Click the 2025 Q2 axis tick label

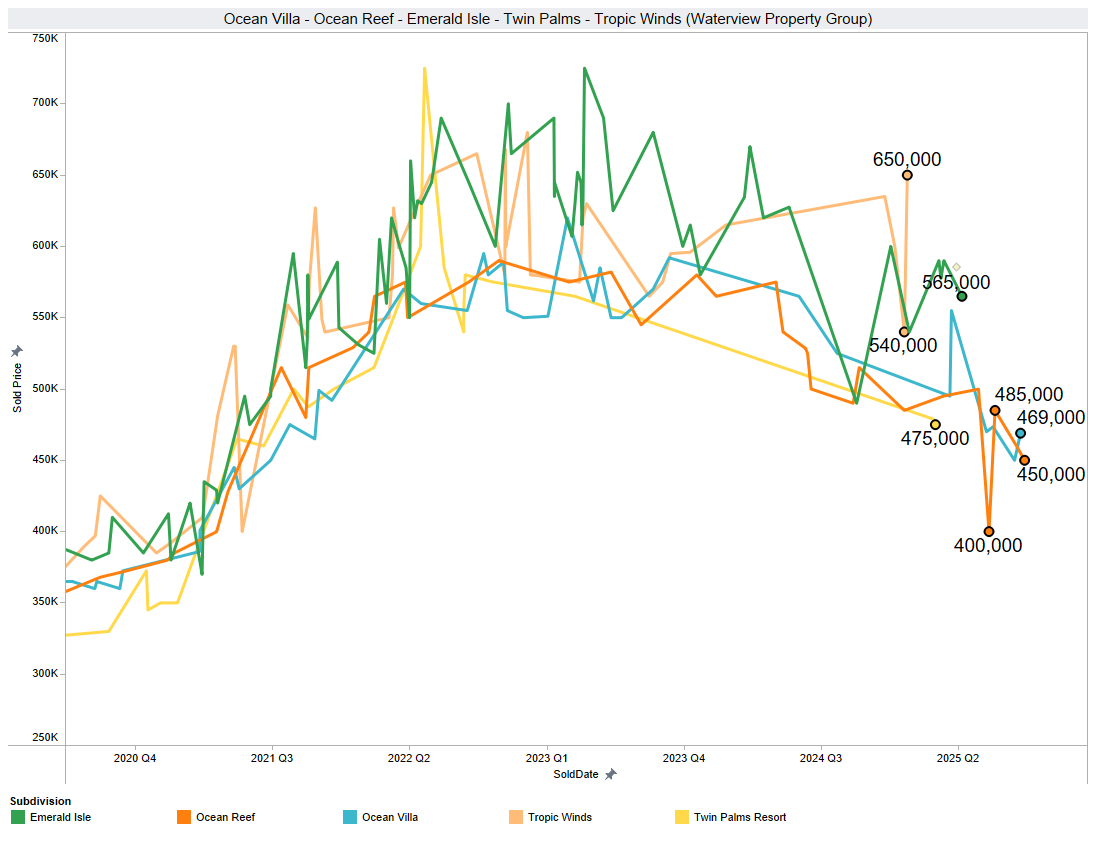tap(958, 759)
